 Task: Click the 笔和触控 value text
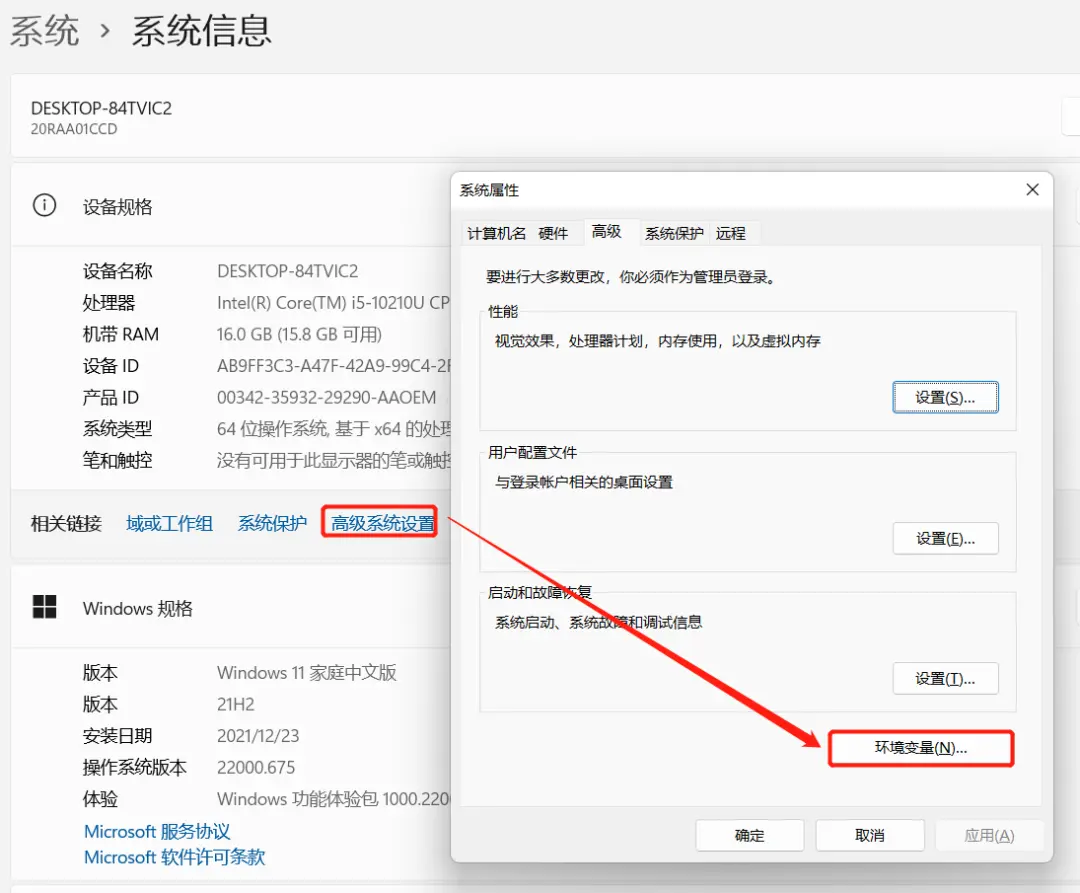pos(333,460)
